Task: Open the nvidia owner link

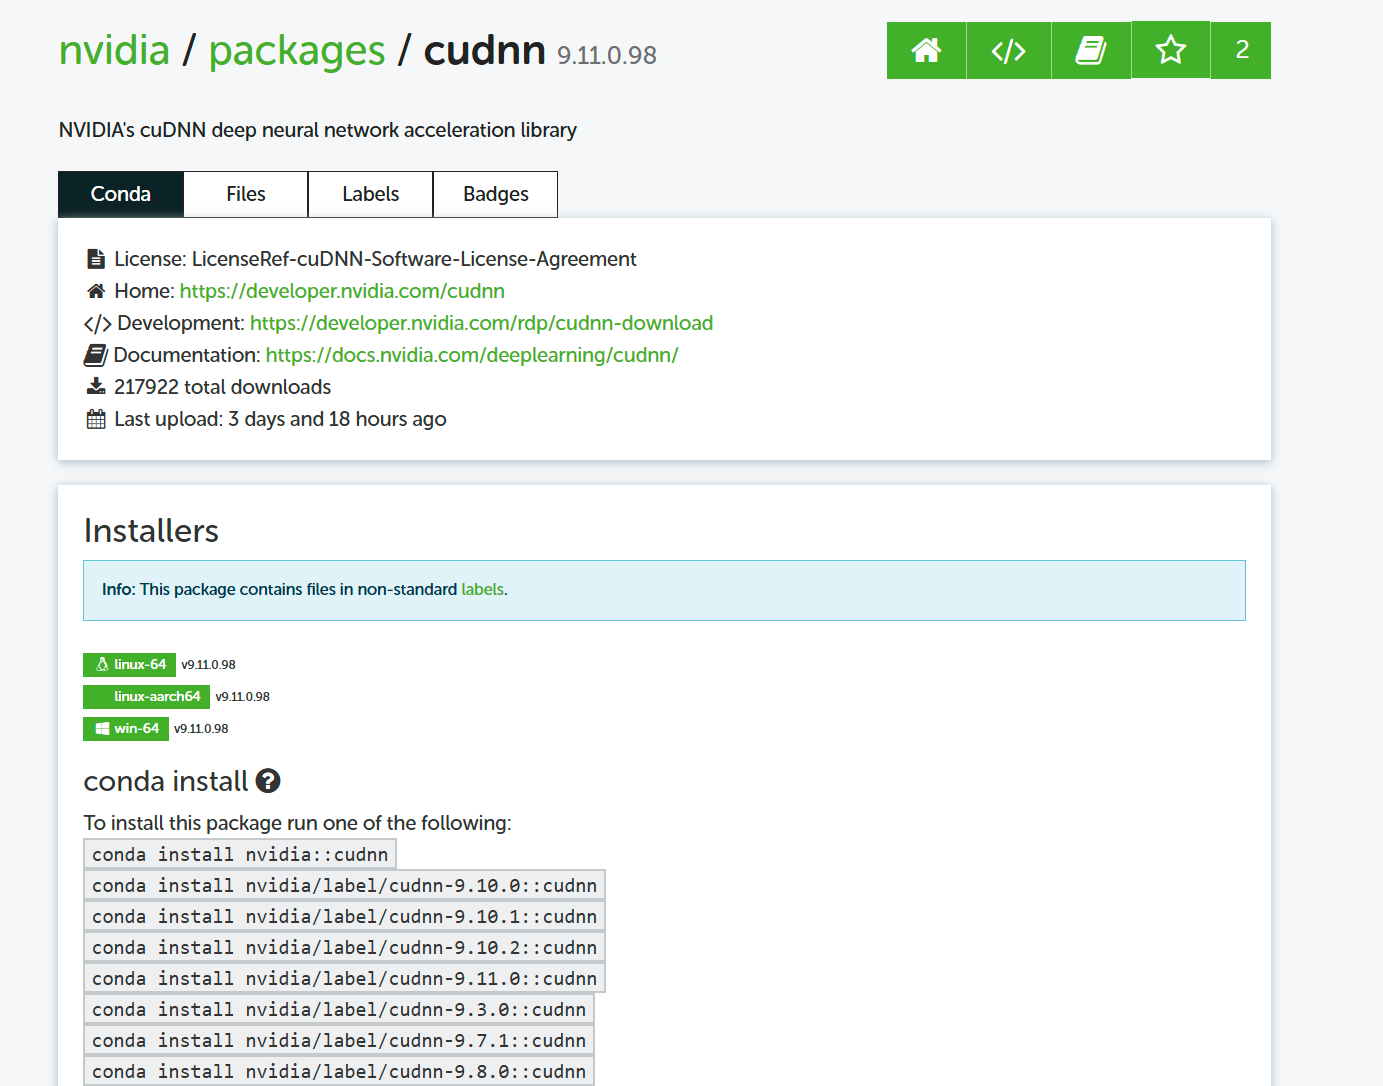Action: (113, 50)
